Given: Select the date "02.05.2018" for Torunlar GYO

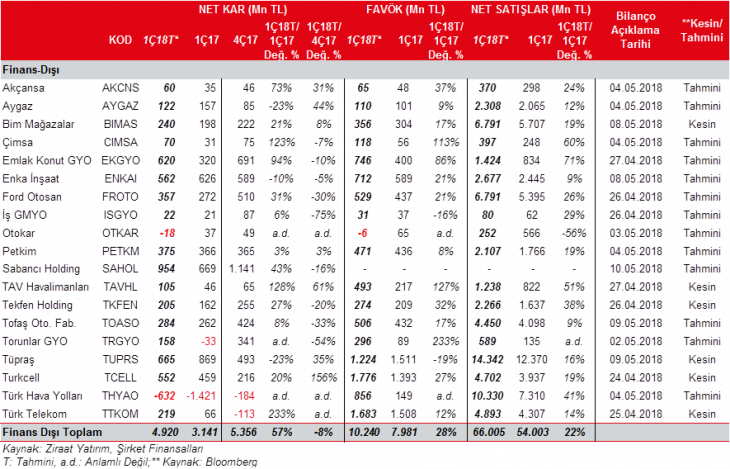Looking at the screenshot, I should (x=635, y=341).
